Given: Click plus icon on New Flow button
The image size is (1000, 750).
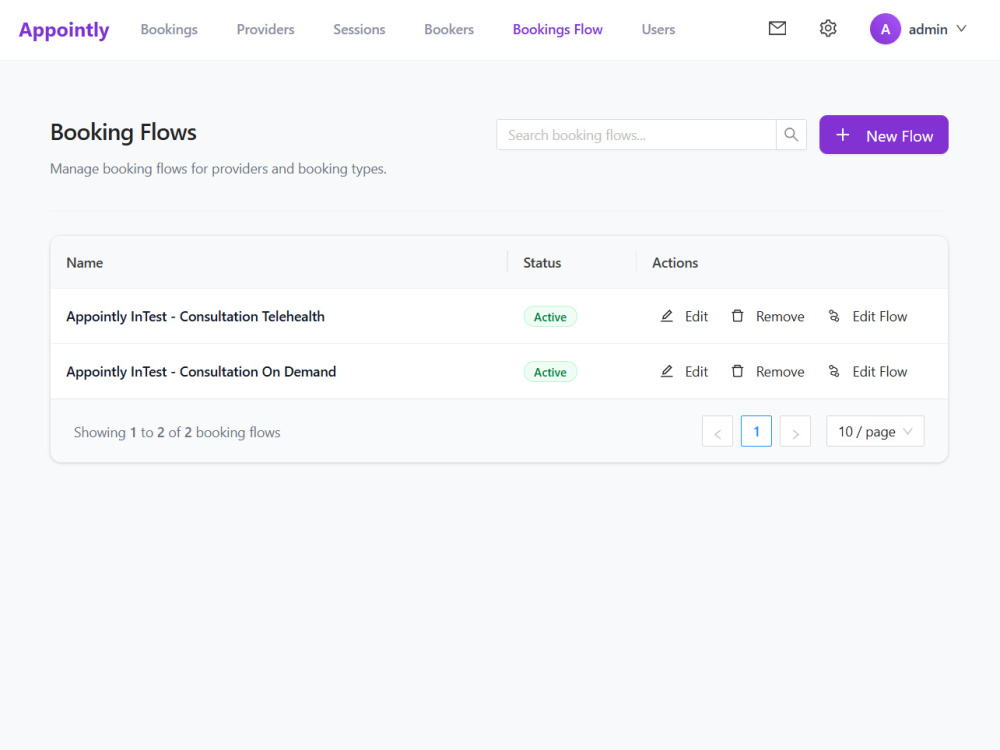Looking at the screenshot, I should [842, 135].
